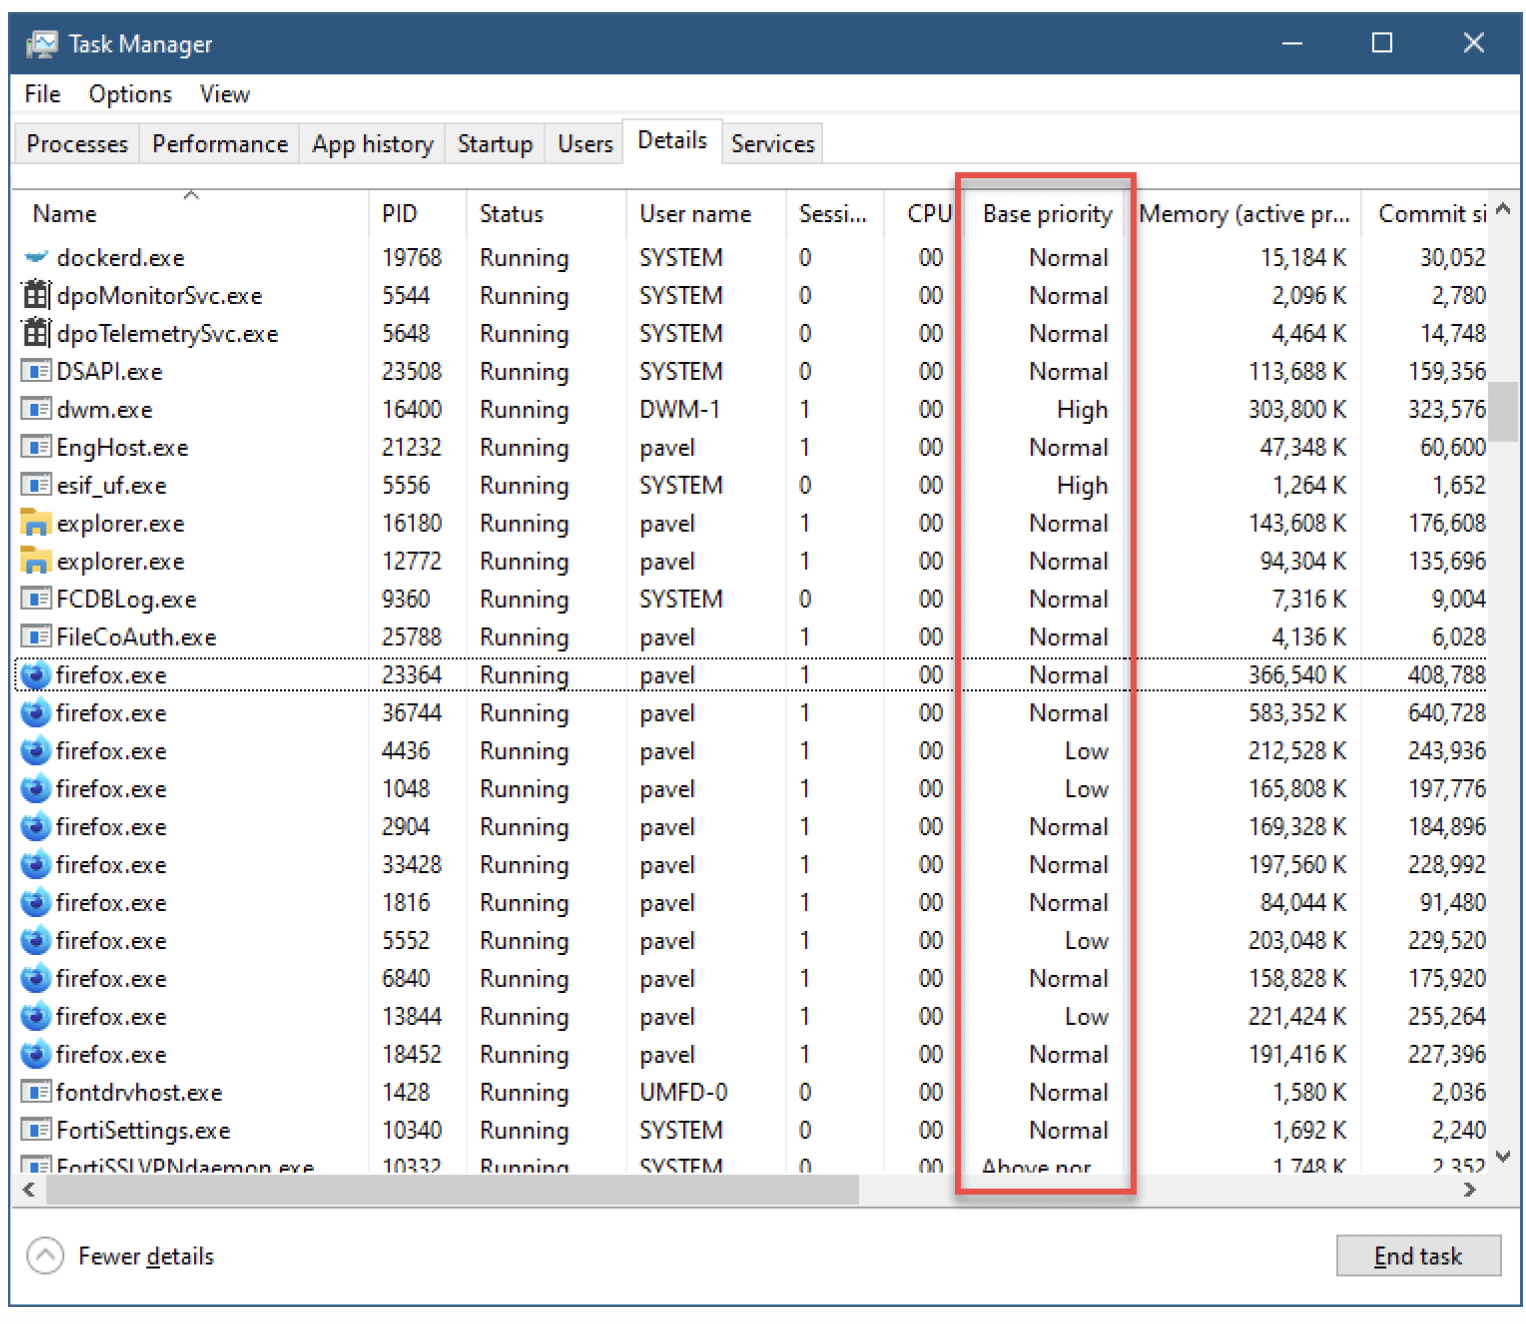The height and width of the screenshot is (1324, 1526).
Task: Switch to the Startup tab
Action: 495,144
